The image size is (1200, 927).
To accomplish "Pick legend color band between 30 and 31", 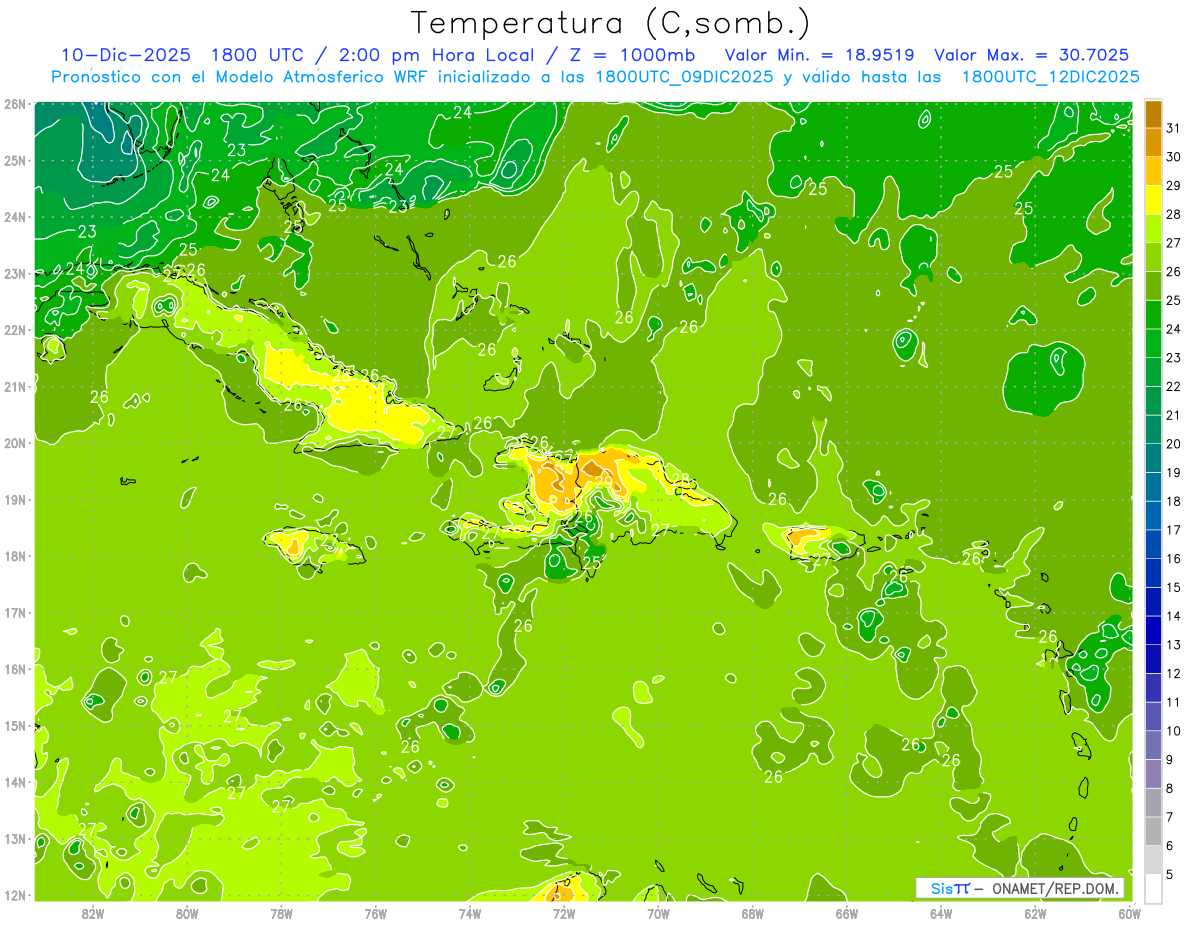I will point(1154,142).
